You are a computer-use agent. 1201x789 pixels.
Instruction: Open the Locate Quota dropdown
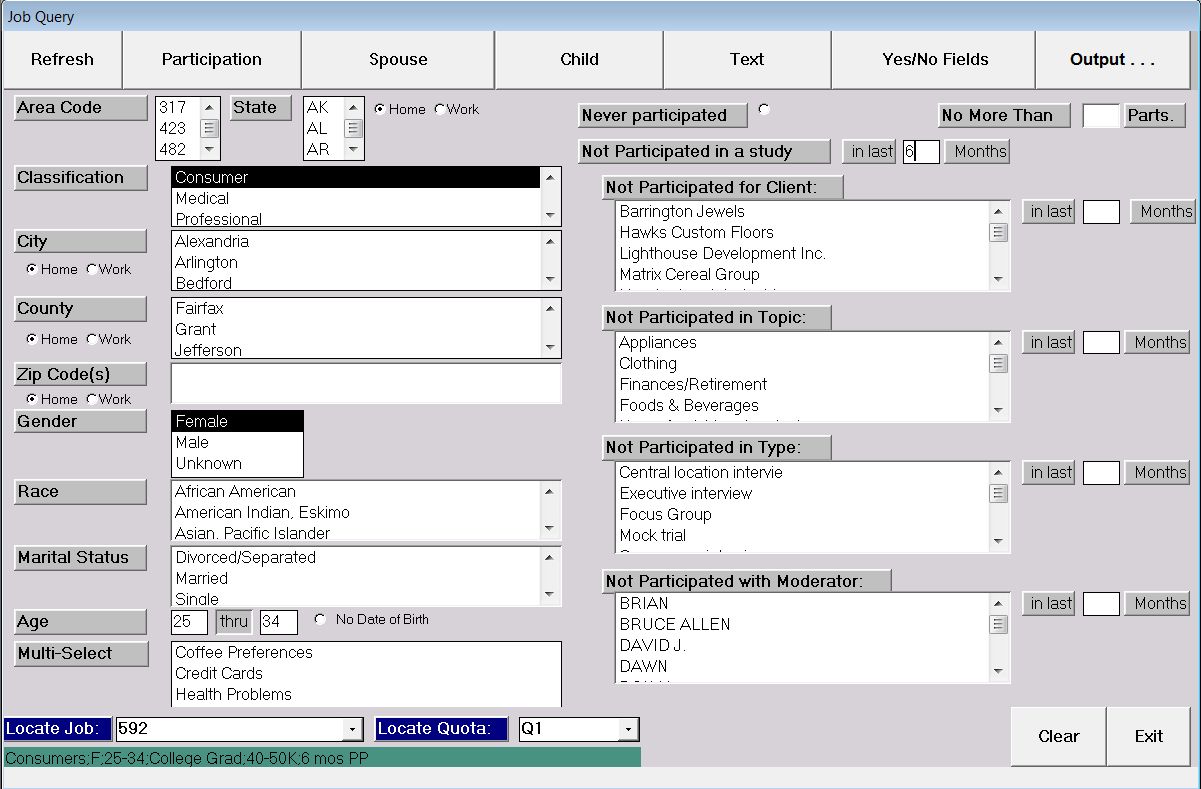[628, 729]
